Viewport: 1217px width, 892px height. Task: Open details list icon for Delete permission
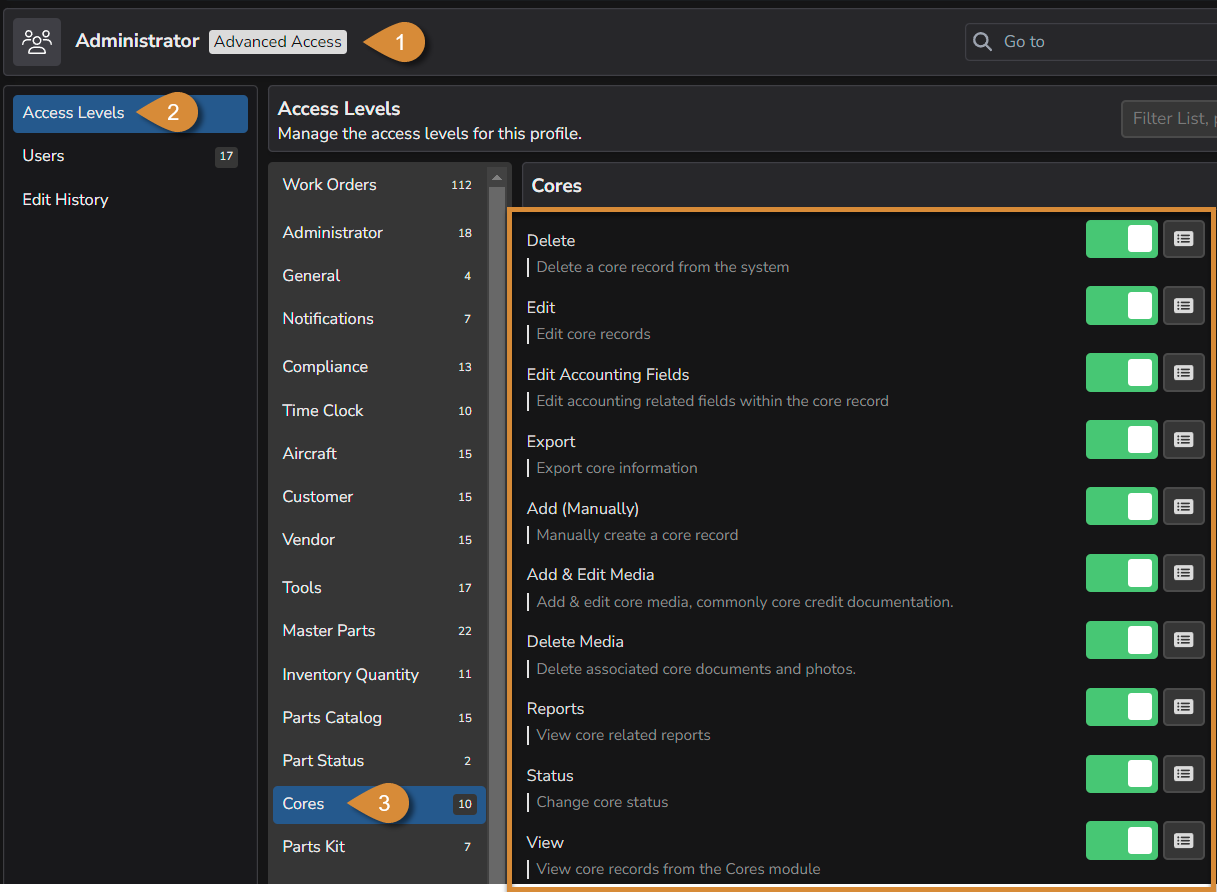click(1183, 239)
